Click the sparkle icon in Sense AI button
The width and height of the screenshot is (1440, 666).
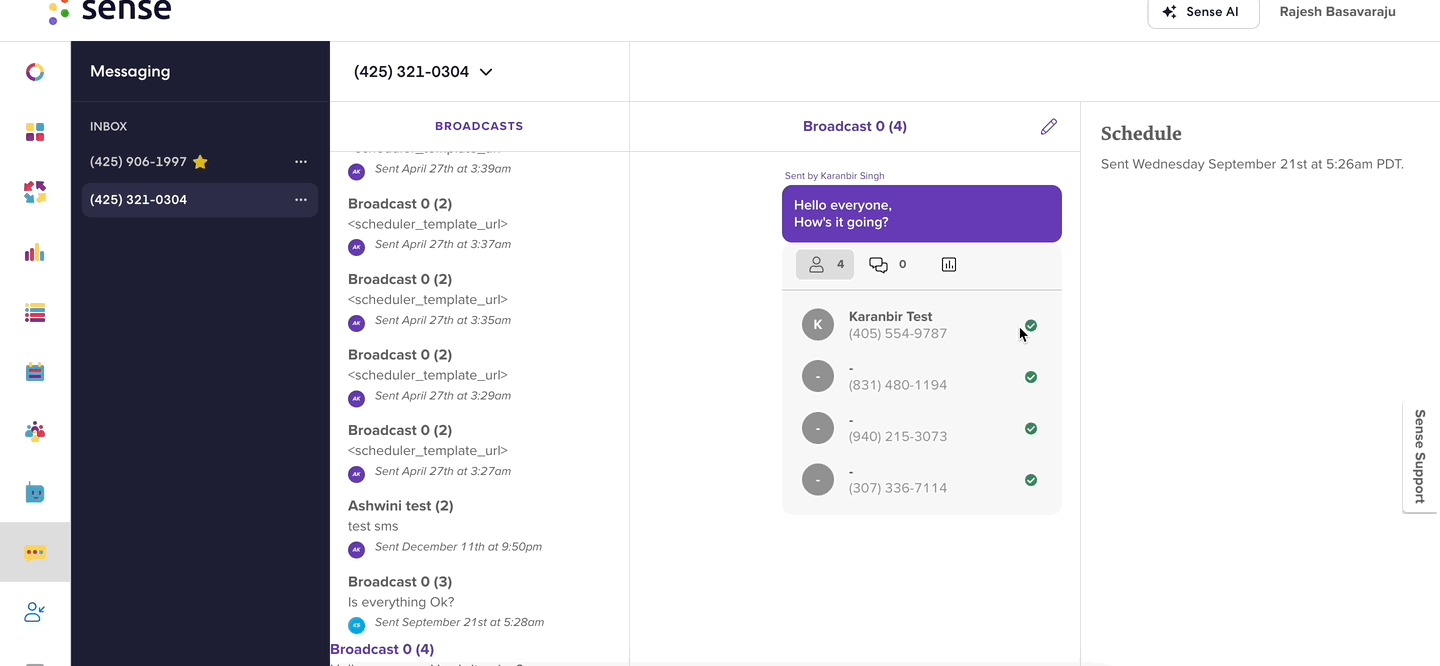click(1169, 12)
